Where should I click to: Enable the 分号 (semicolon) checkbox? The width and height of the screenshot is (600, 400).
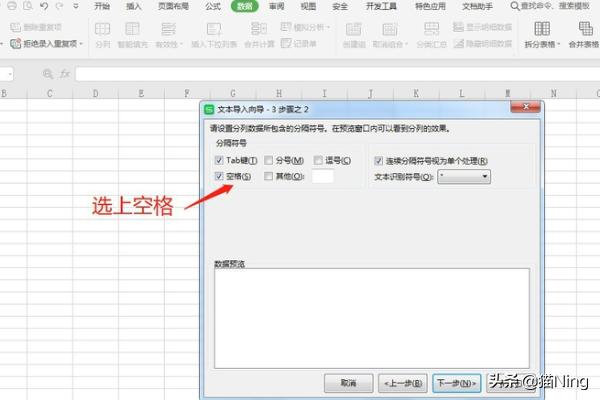[x=269, y=160]
